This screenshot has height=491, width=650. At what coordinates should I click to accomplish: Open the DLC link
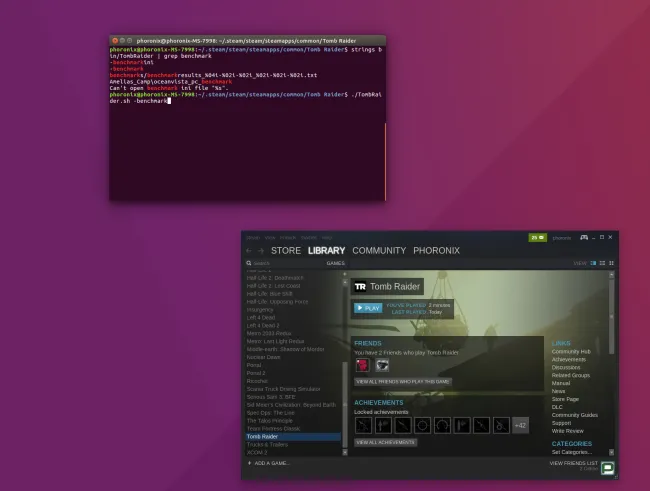pos(557,407)
